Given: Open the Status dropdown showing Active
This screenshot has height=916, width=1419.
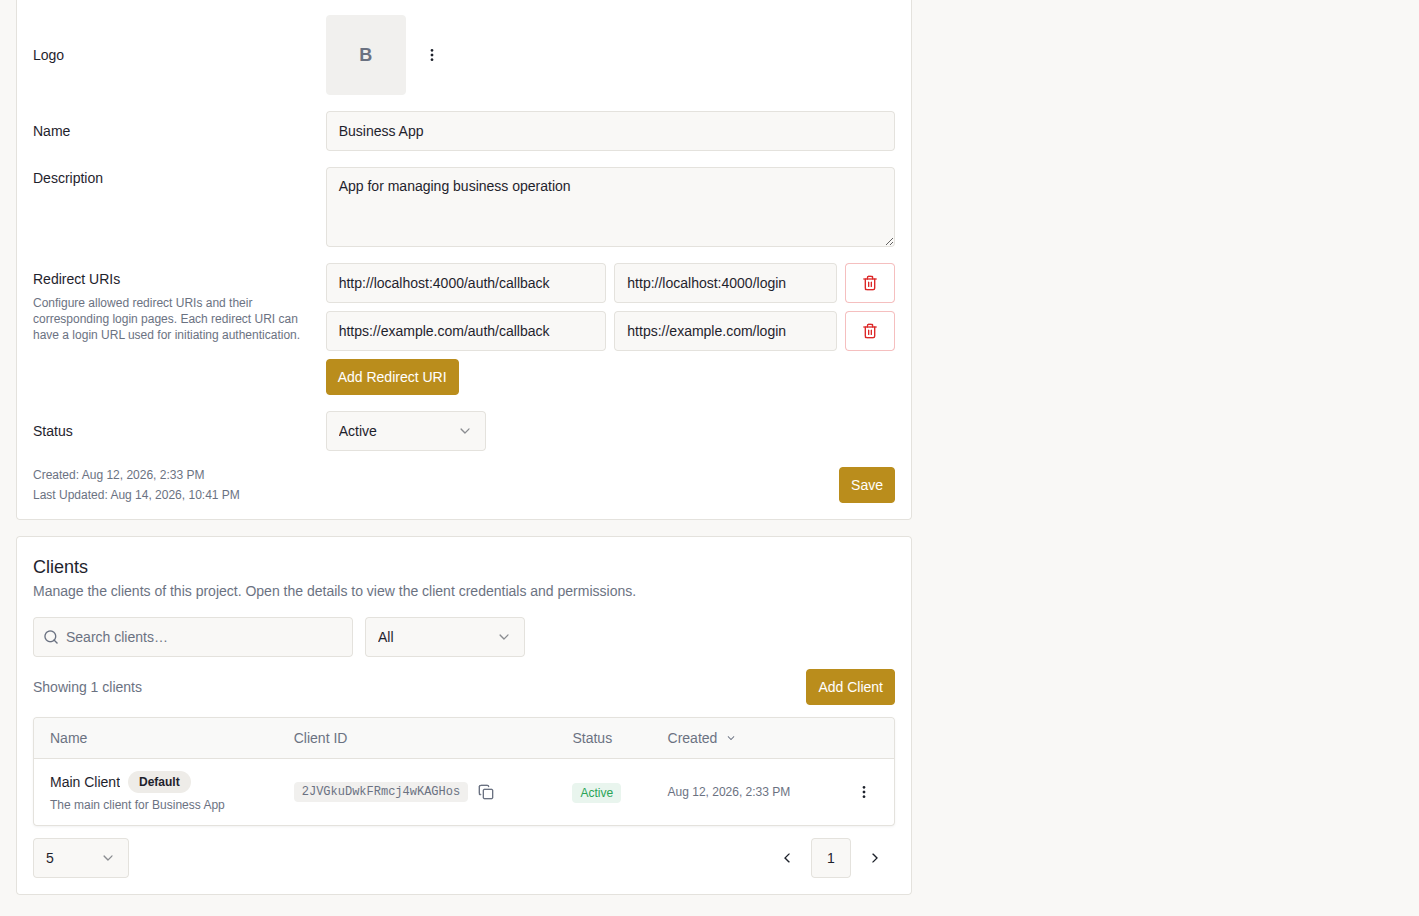Looking at the screenshot, I should [x=406, y=431].
